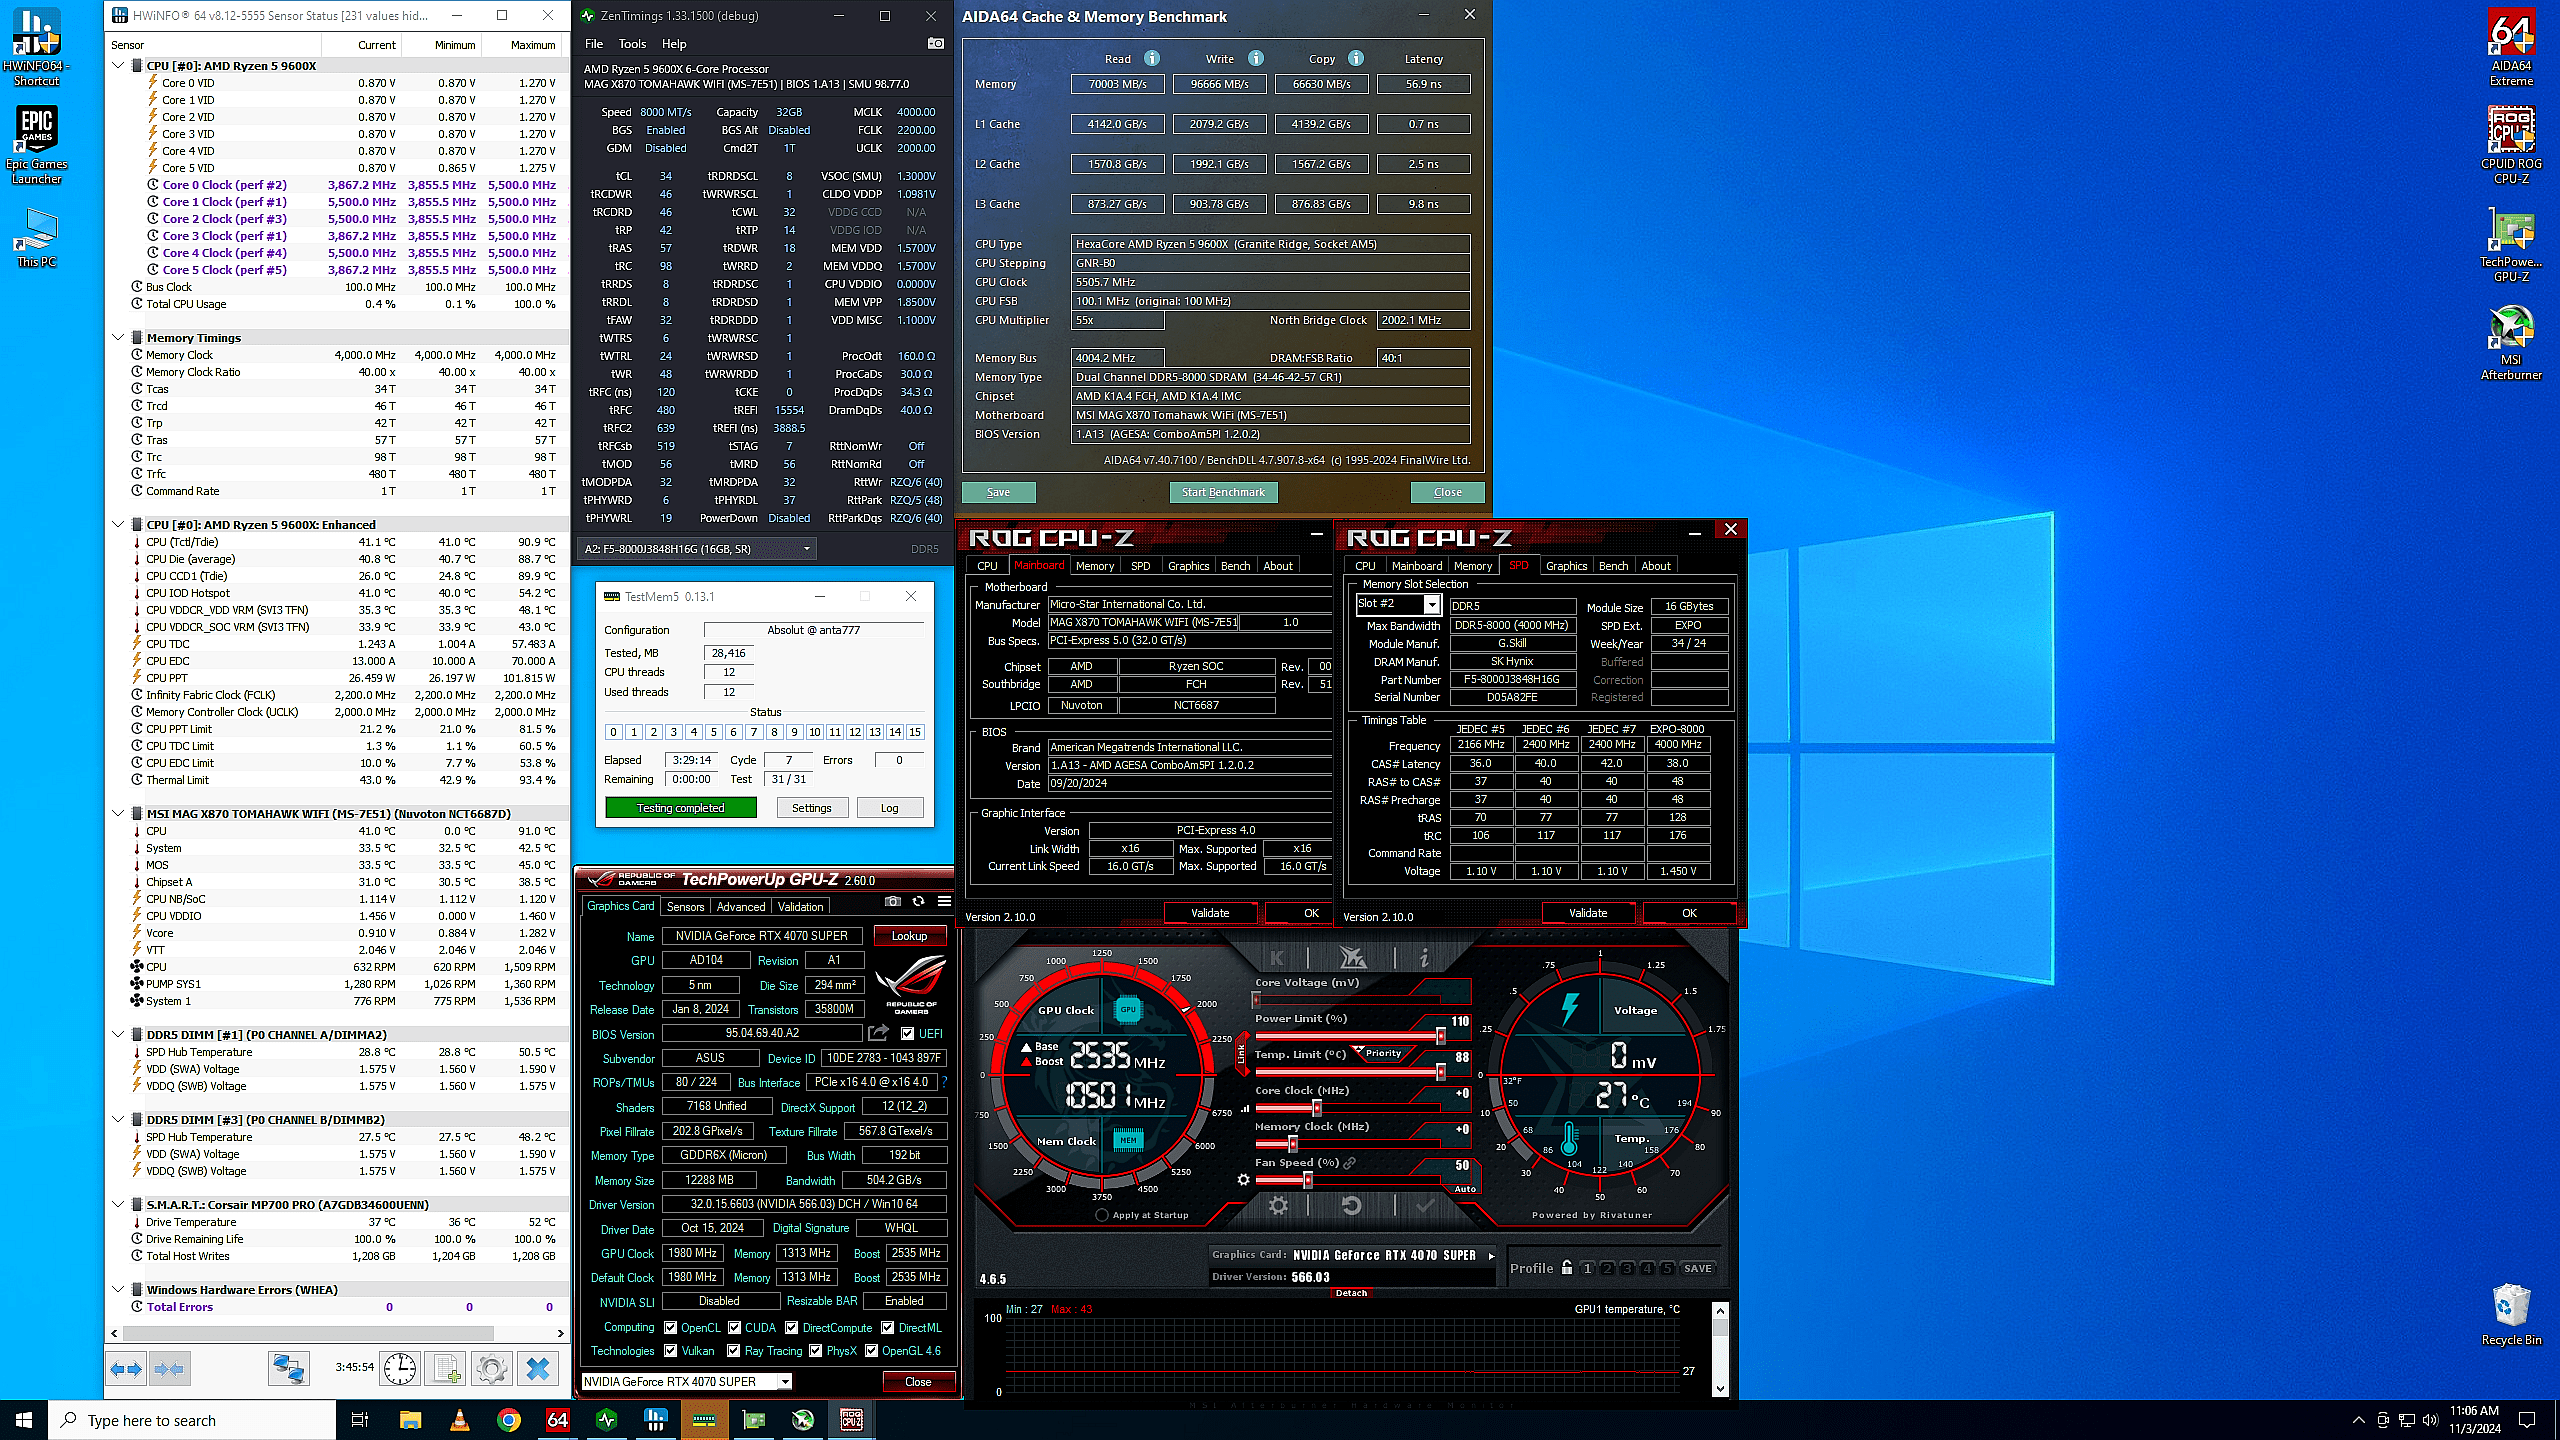Toggle Apply at Startup in Afterburner
The width and height of the screenshot is (2560, 1440).
coord(1102,1215)
